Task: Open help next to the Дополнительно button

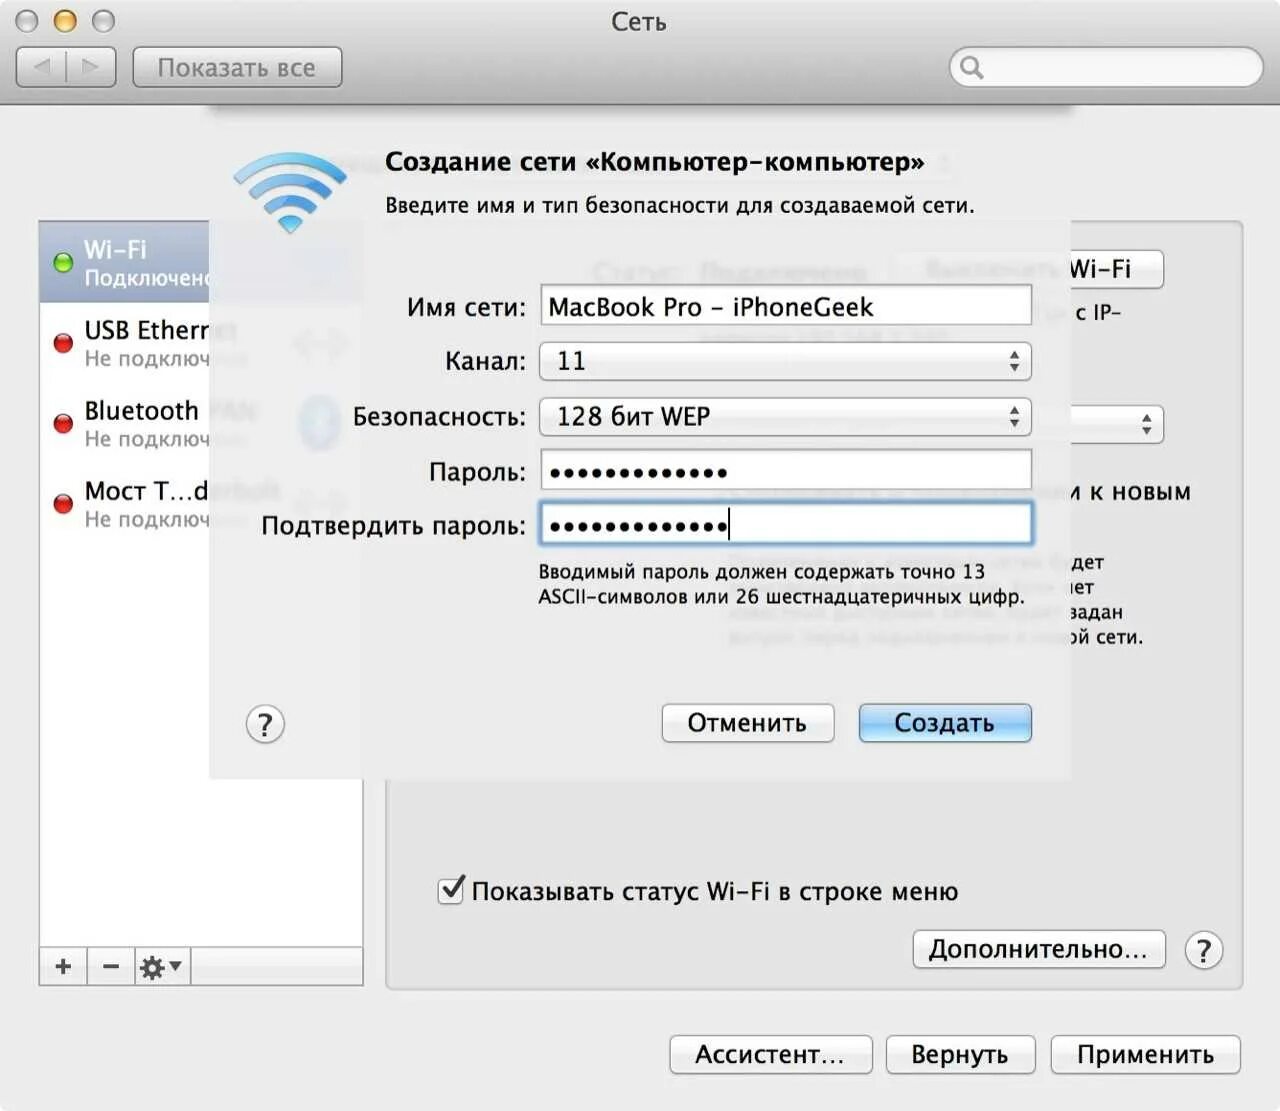Action: [x=1204, y=950]
